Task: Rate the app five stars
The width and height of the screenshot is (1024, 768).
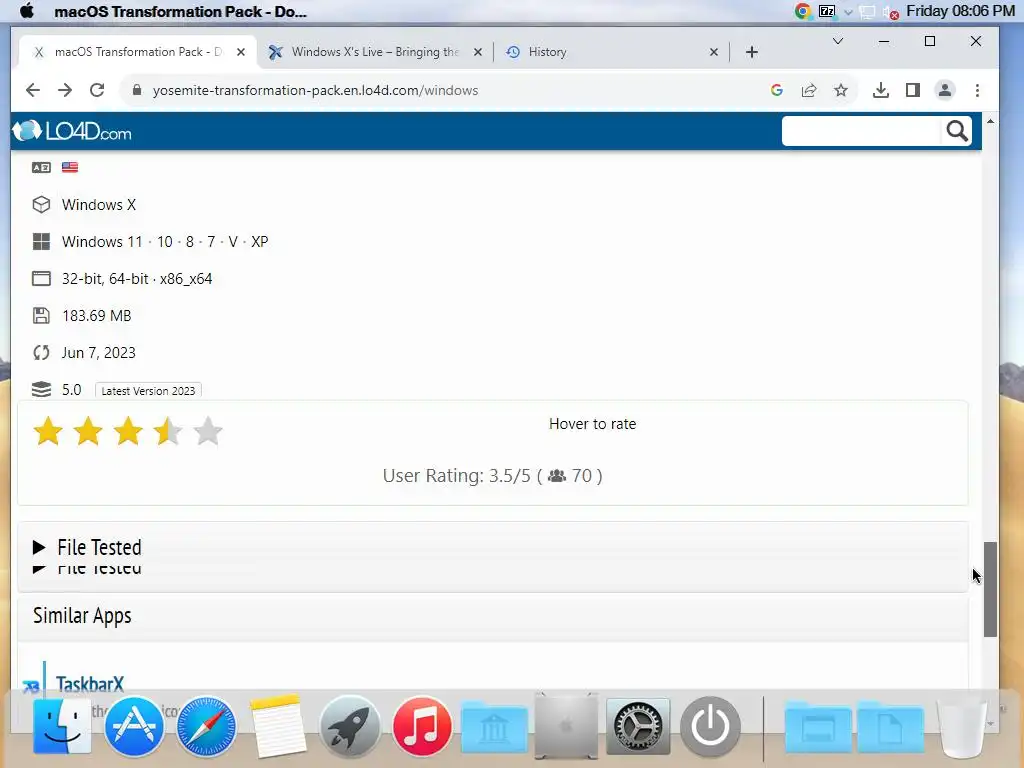Action: pos(208,431)
